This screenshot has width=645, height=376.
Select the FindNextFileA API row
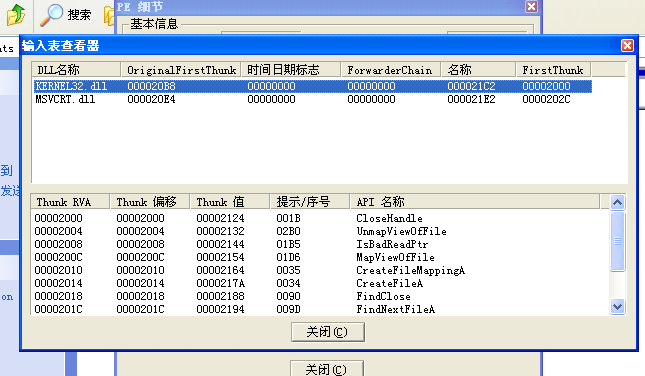click(x=316, y=309)
